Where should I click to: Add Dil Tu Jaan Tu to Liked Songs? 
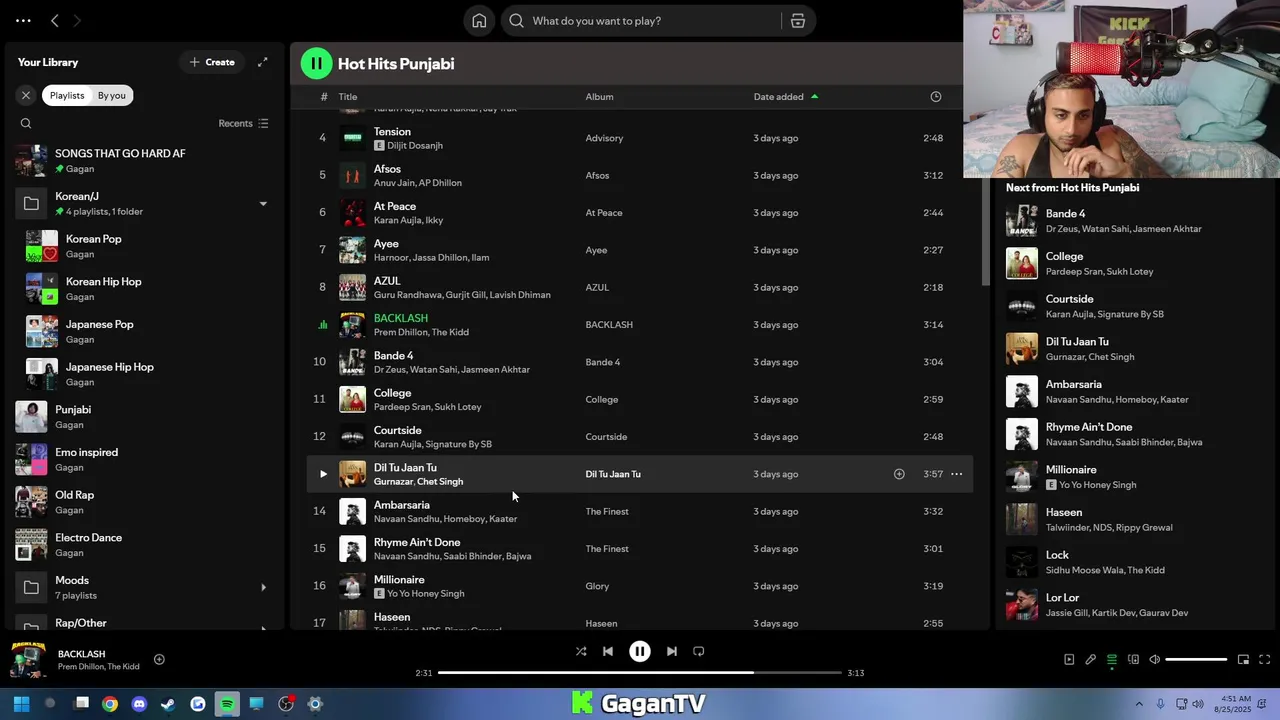899,474
